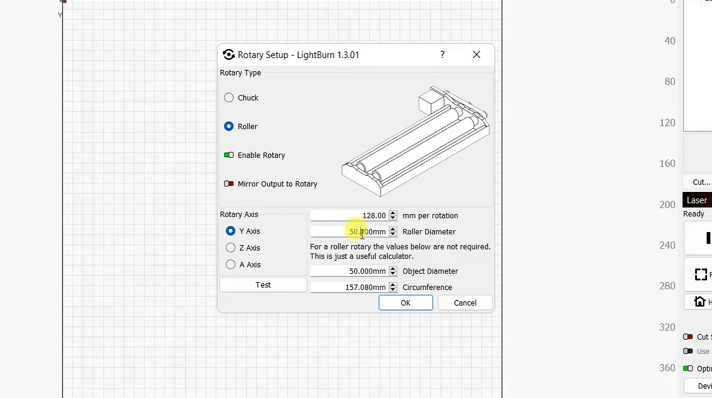Click the roller rotary illustration
Viewport: 712px width, 398px height.
pyautogui.click(x=415, y=141)
